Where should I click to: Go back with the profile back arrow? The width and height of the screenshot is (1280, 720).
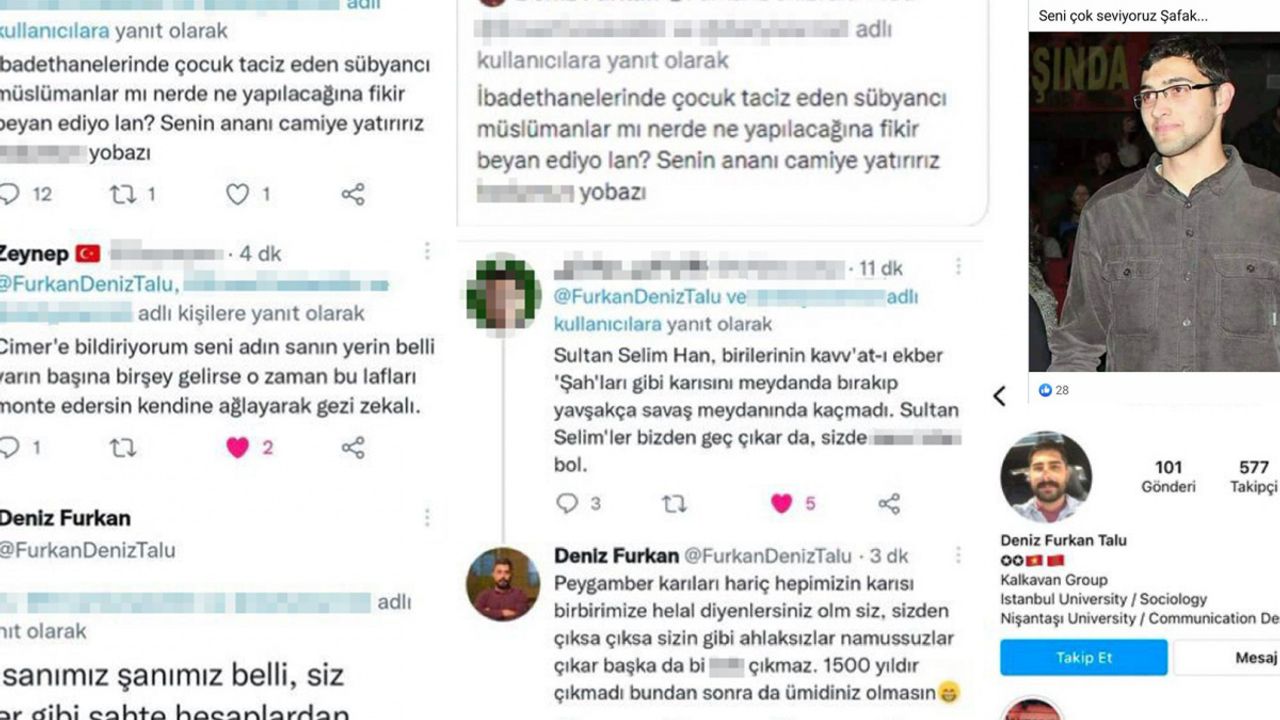[x=999, y=396]
